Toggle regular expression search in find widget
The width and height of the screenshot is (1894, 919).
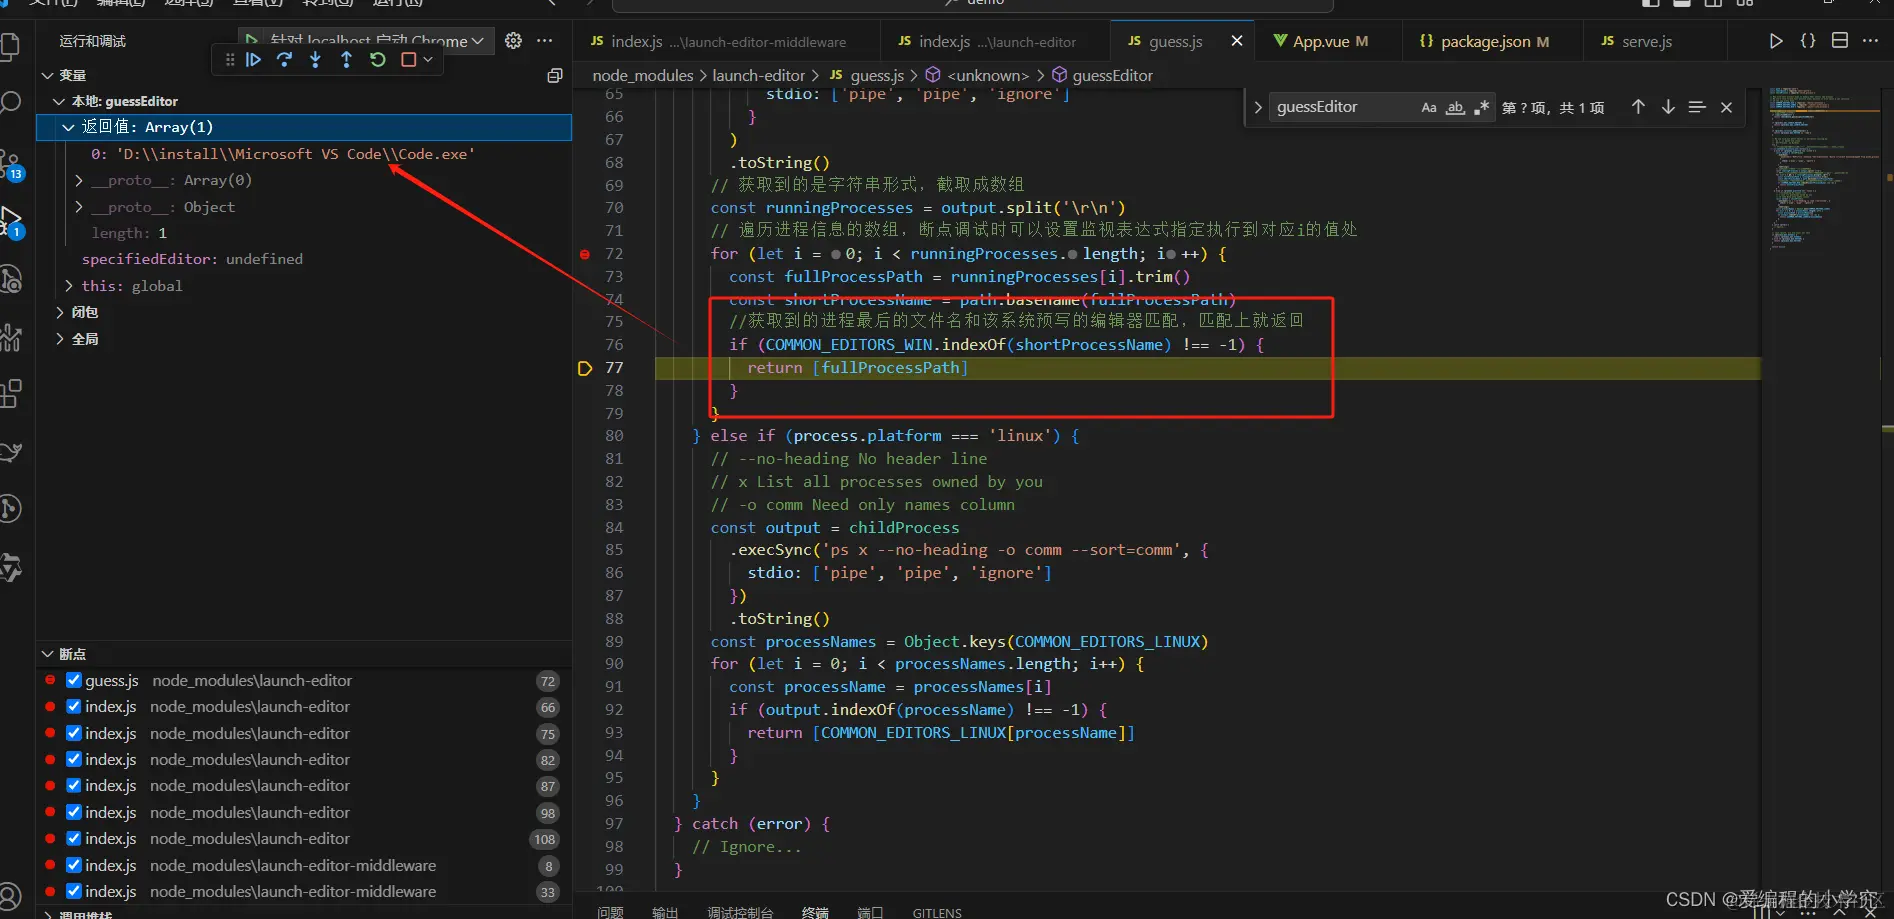(x=1481, y=107)
